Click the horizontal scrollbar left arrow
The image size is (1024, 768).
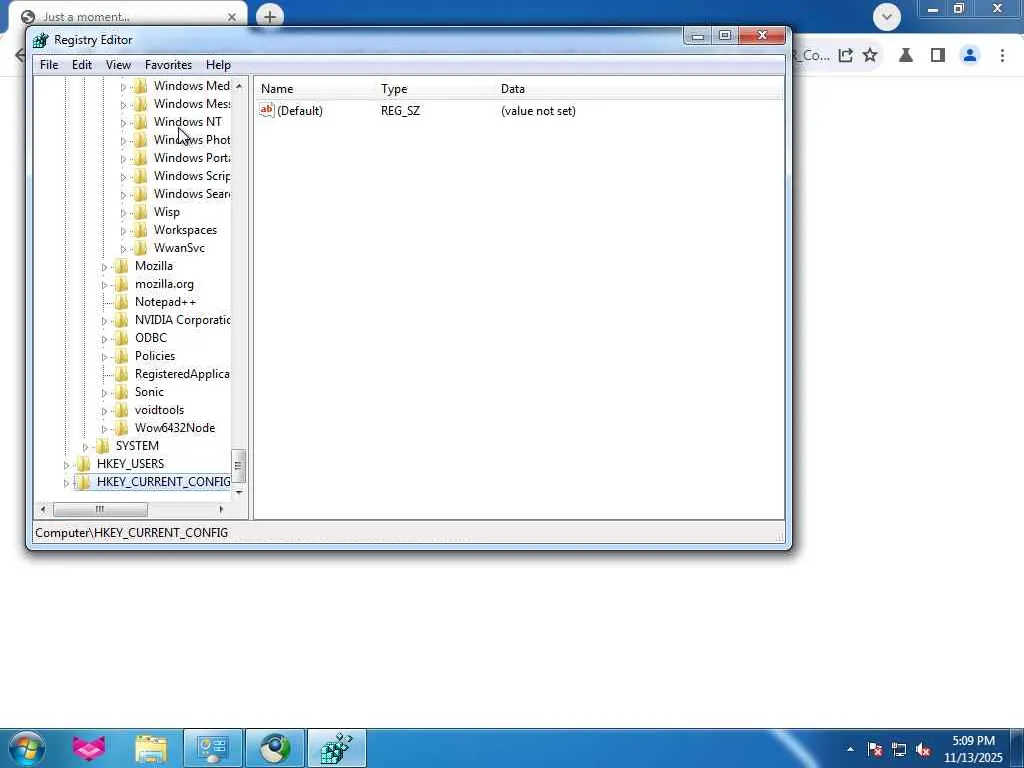[43, 509]
